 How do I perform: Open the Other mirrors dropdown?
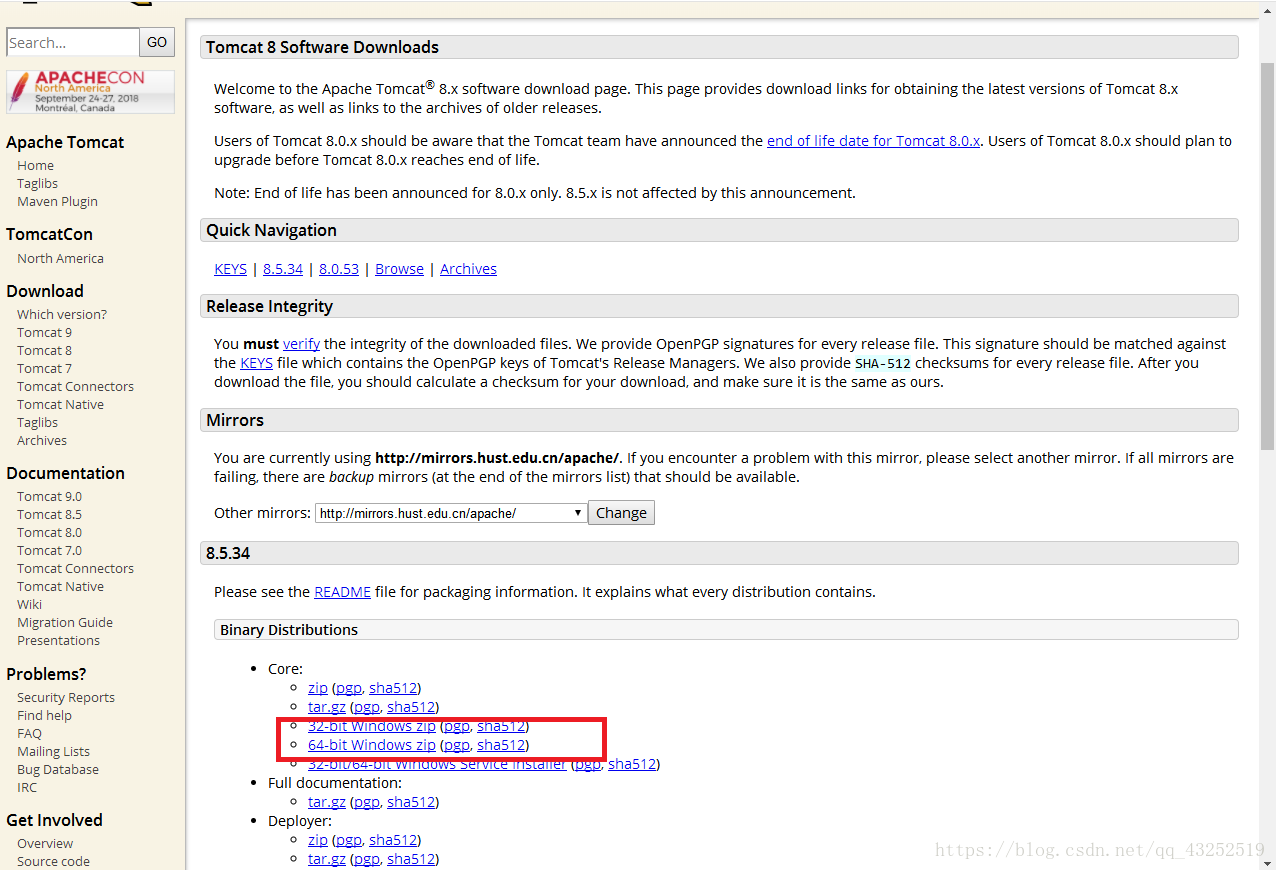[x=450, y=513]
